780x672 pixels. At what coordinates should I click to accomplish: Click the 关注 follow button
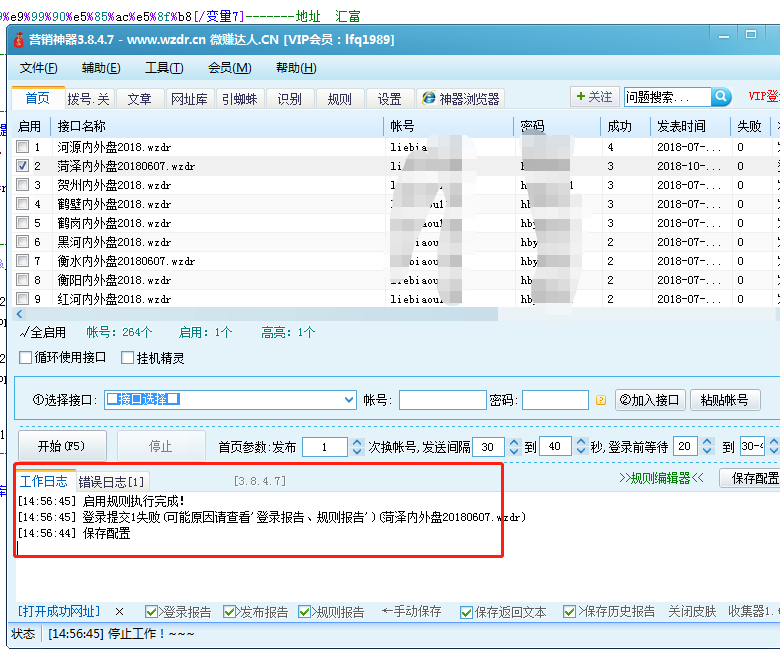[x=594, y=96]
